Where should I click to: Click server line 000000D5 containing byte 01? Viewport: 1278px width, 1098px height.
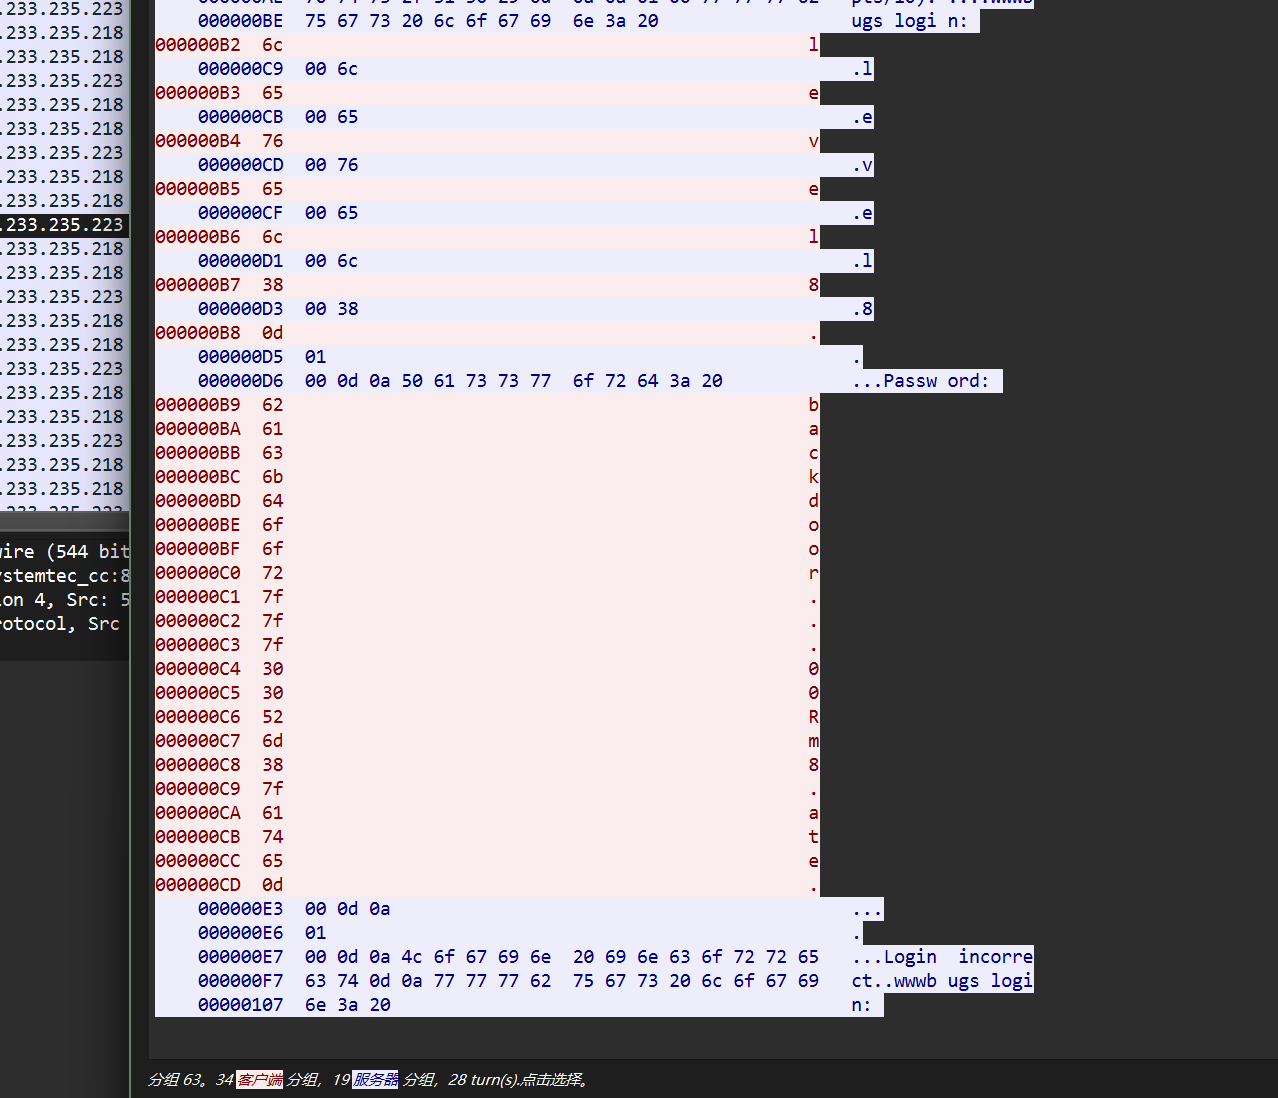click(x=510, y=357)
